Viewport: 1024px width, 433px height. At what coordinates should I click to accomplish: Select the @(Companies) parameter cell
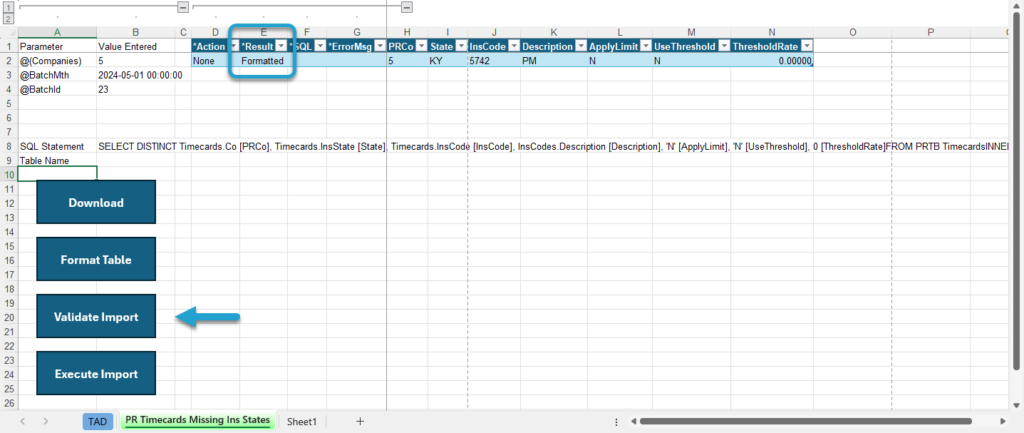pyautogui.click(x=57, y=61)
